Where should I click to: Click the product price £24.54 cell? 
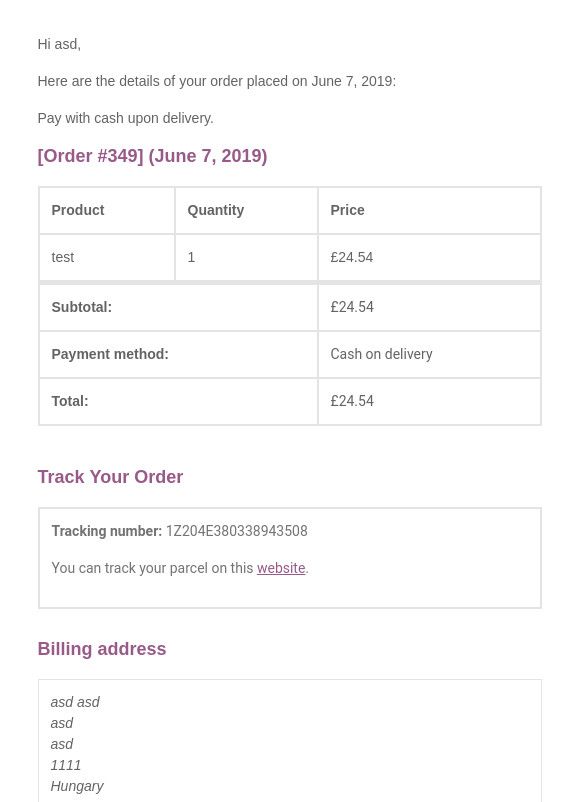(x=429, y=257)
